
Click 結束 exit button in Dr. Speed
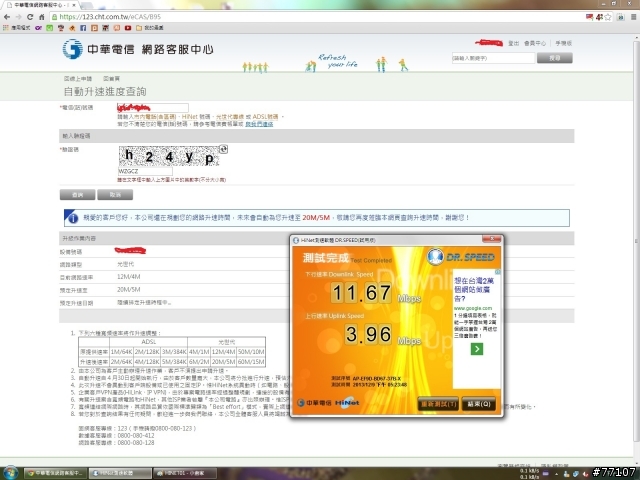[x=479, y=404]
